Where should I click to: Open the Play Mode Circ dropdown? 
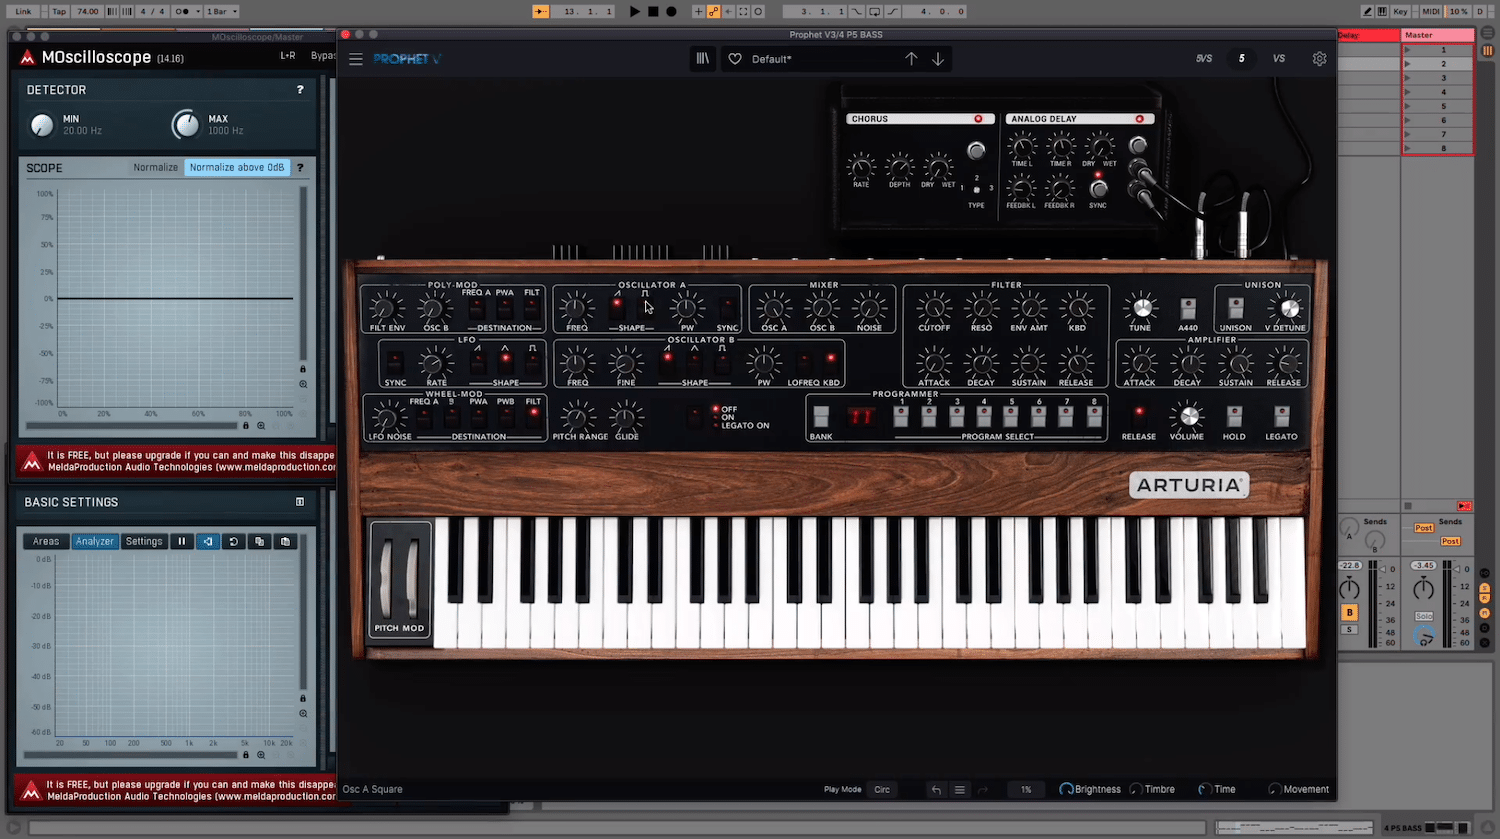[882, 789]
